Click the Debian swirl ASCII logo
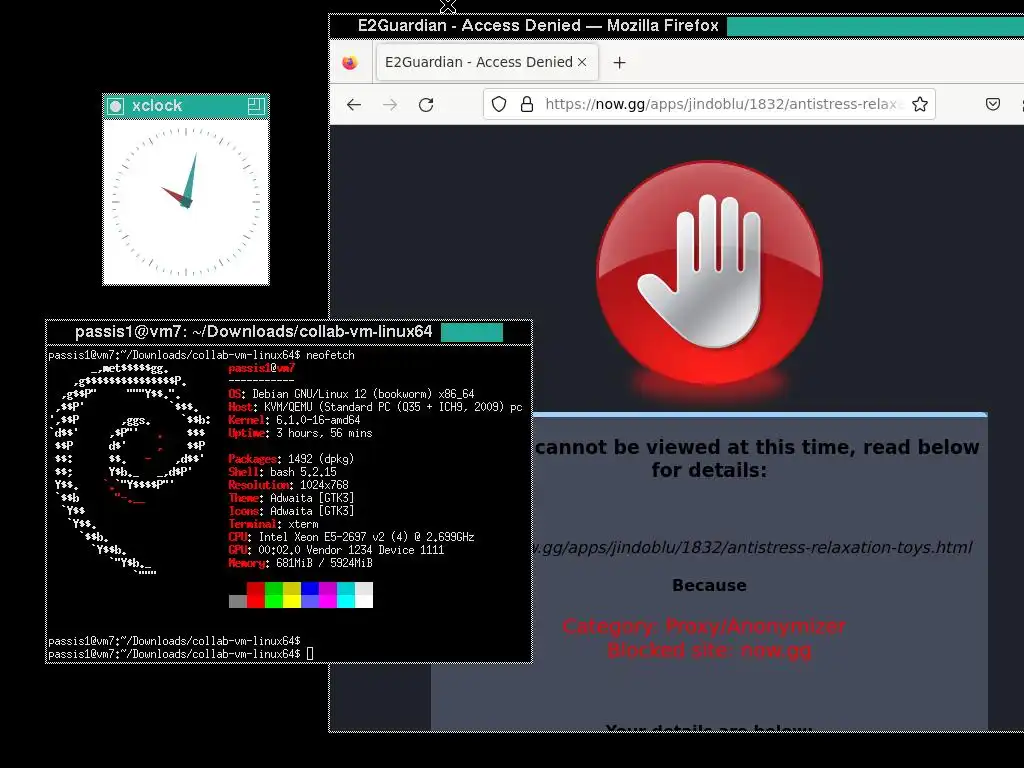The width and height of the screenshot is (1024, 768). (131, 469)
